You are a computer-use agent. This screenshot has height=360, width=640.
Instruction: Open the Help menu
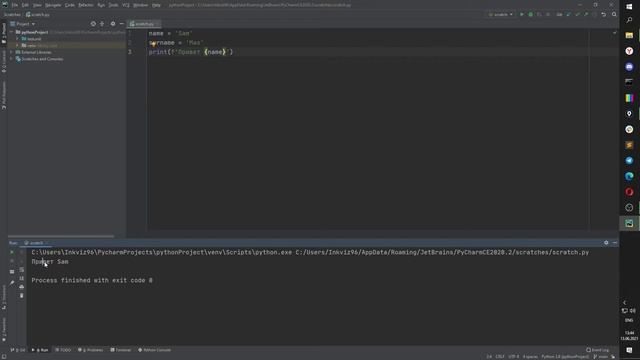coord(156,5)
